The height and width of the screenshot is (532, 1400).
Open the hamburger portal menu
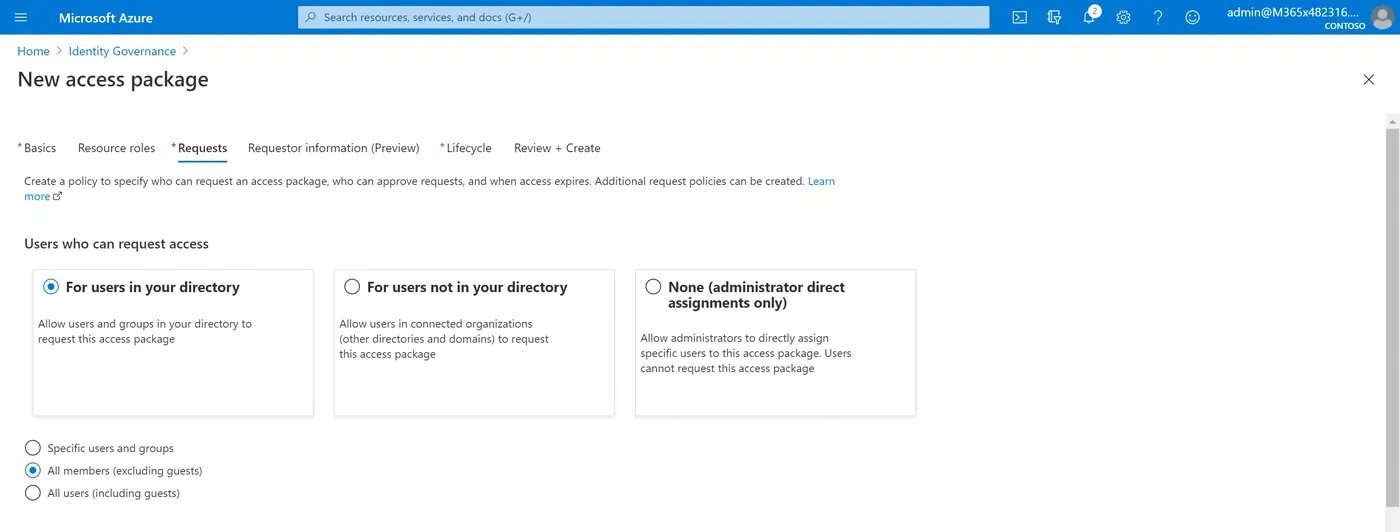[21, 17]
